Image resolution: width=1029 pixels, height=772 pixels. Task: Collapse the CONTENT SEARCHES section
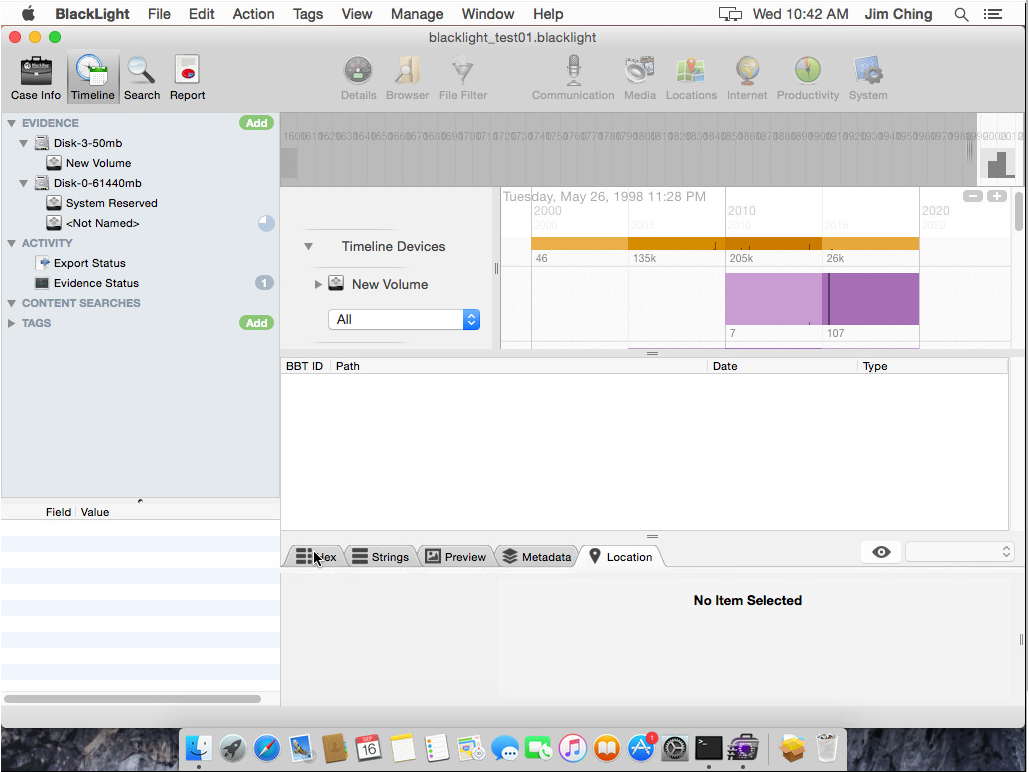click(11, 303)
